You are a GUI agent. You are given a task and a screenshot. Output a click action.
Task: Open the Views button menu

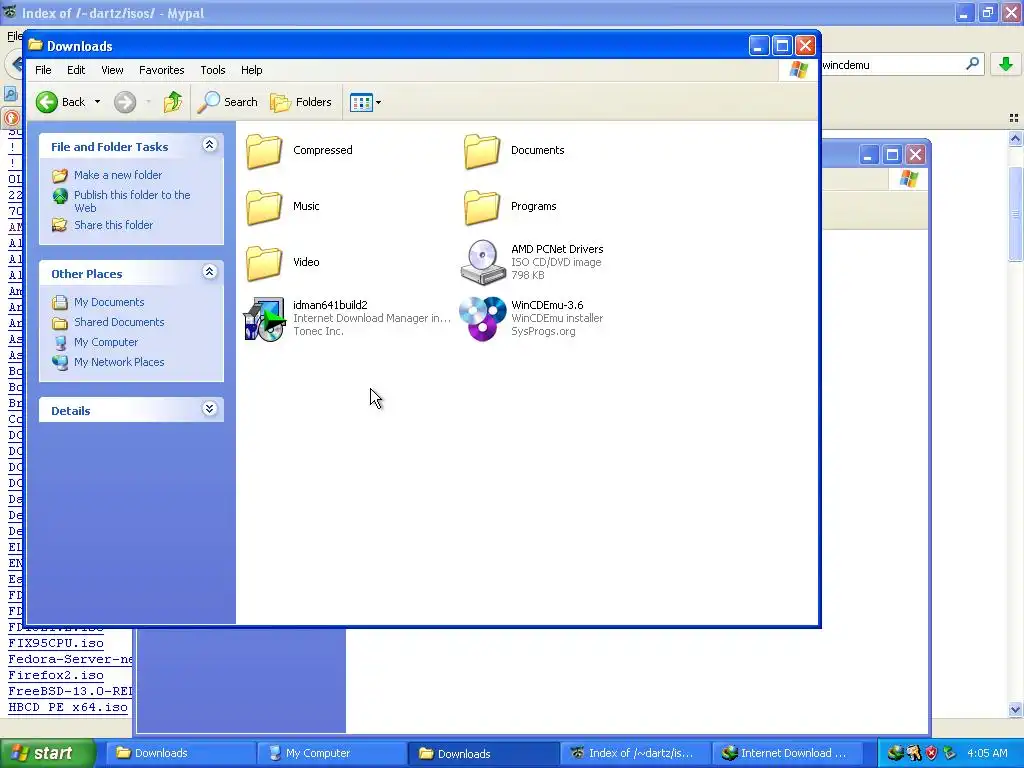click(365, 103)
